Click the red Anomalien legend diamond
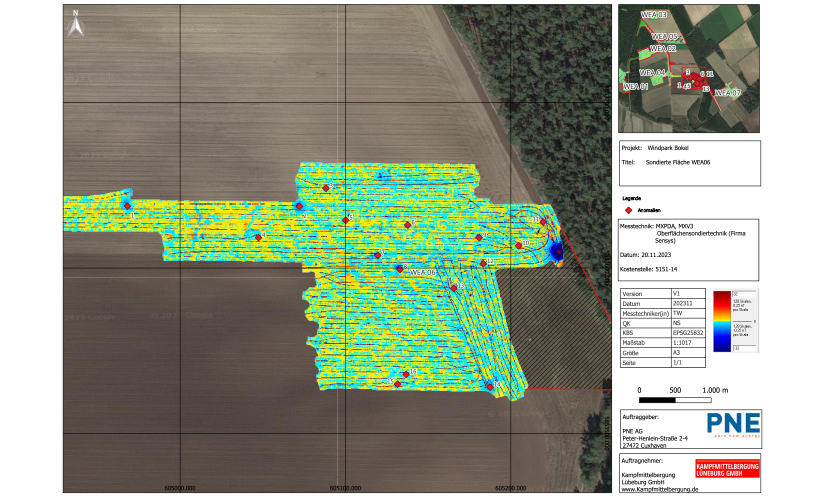The width and height of the screenshot is (825, 500). tap(628, 210)
